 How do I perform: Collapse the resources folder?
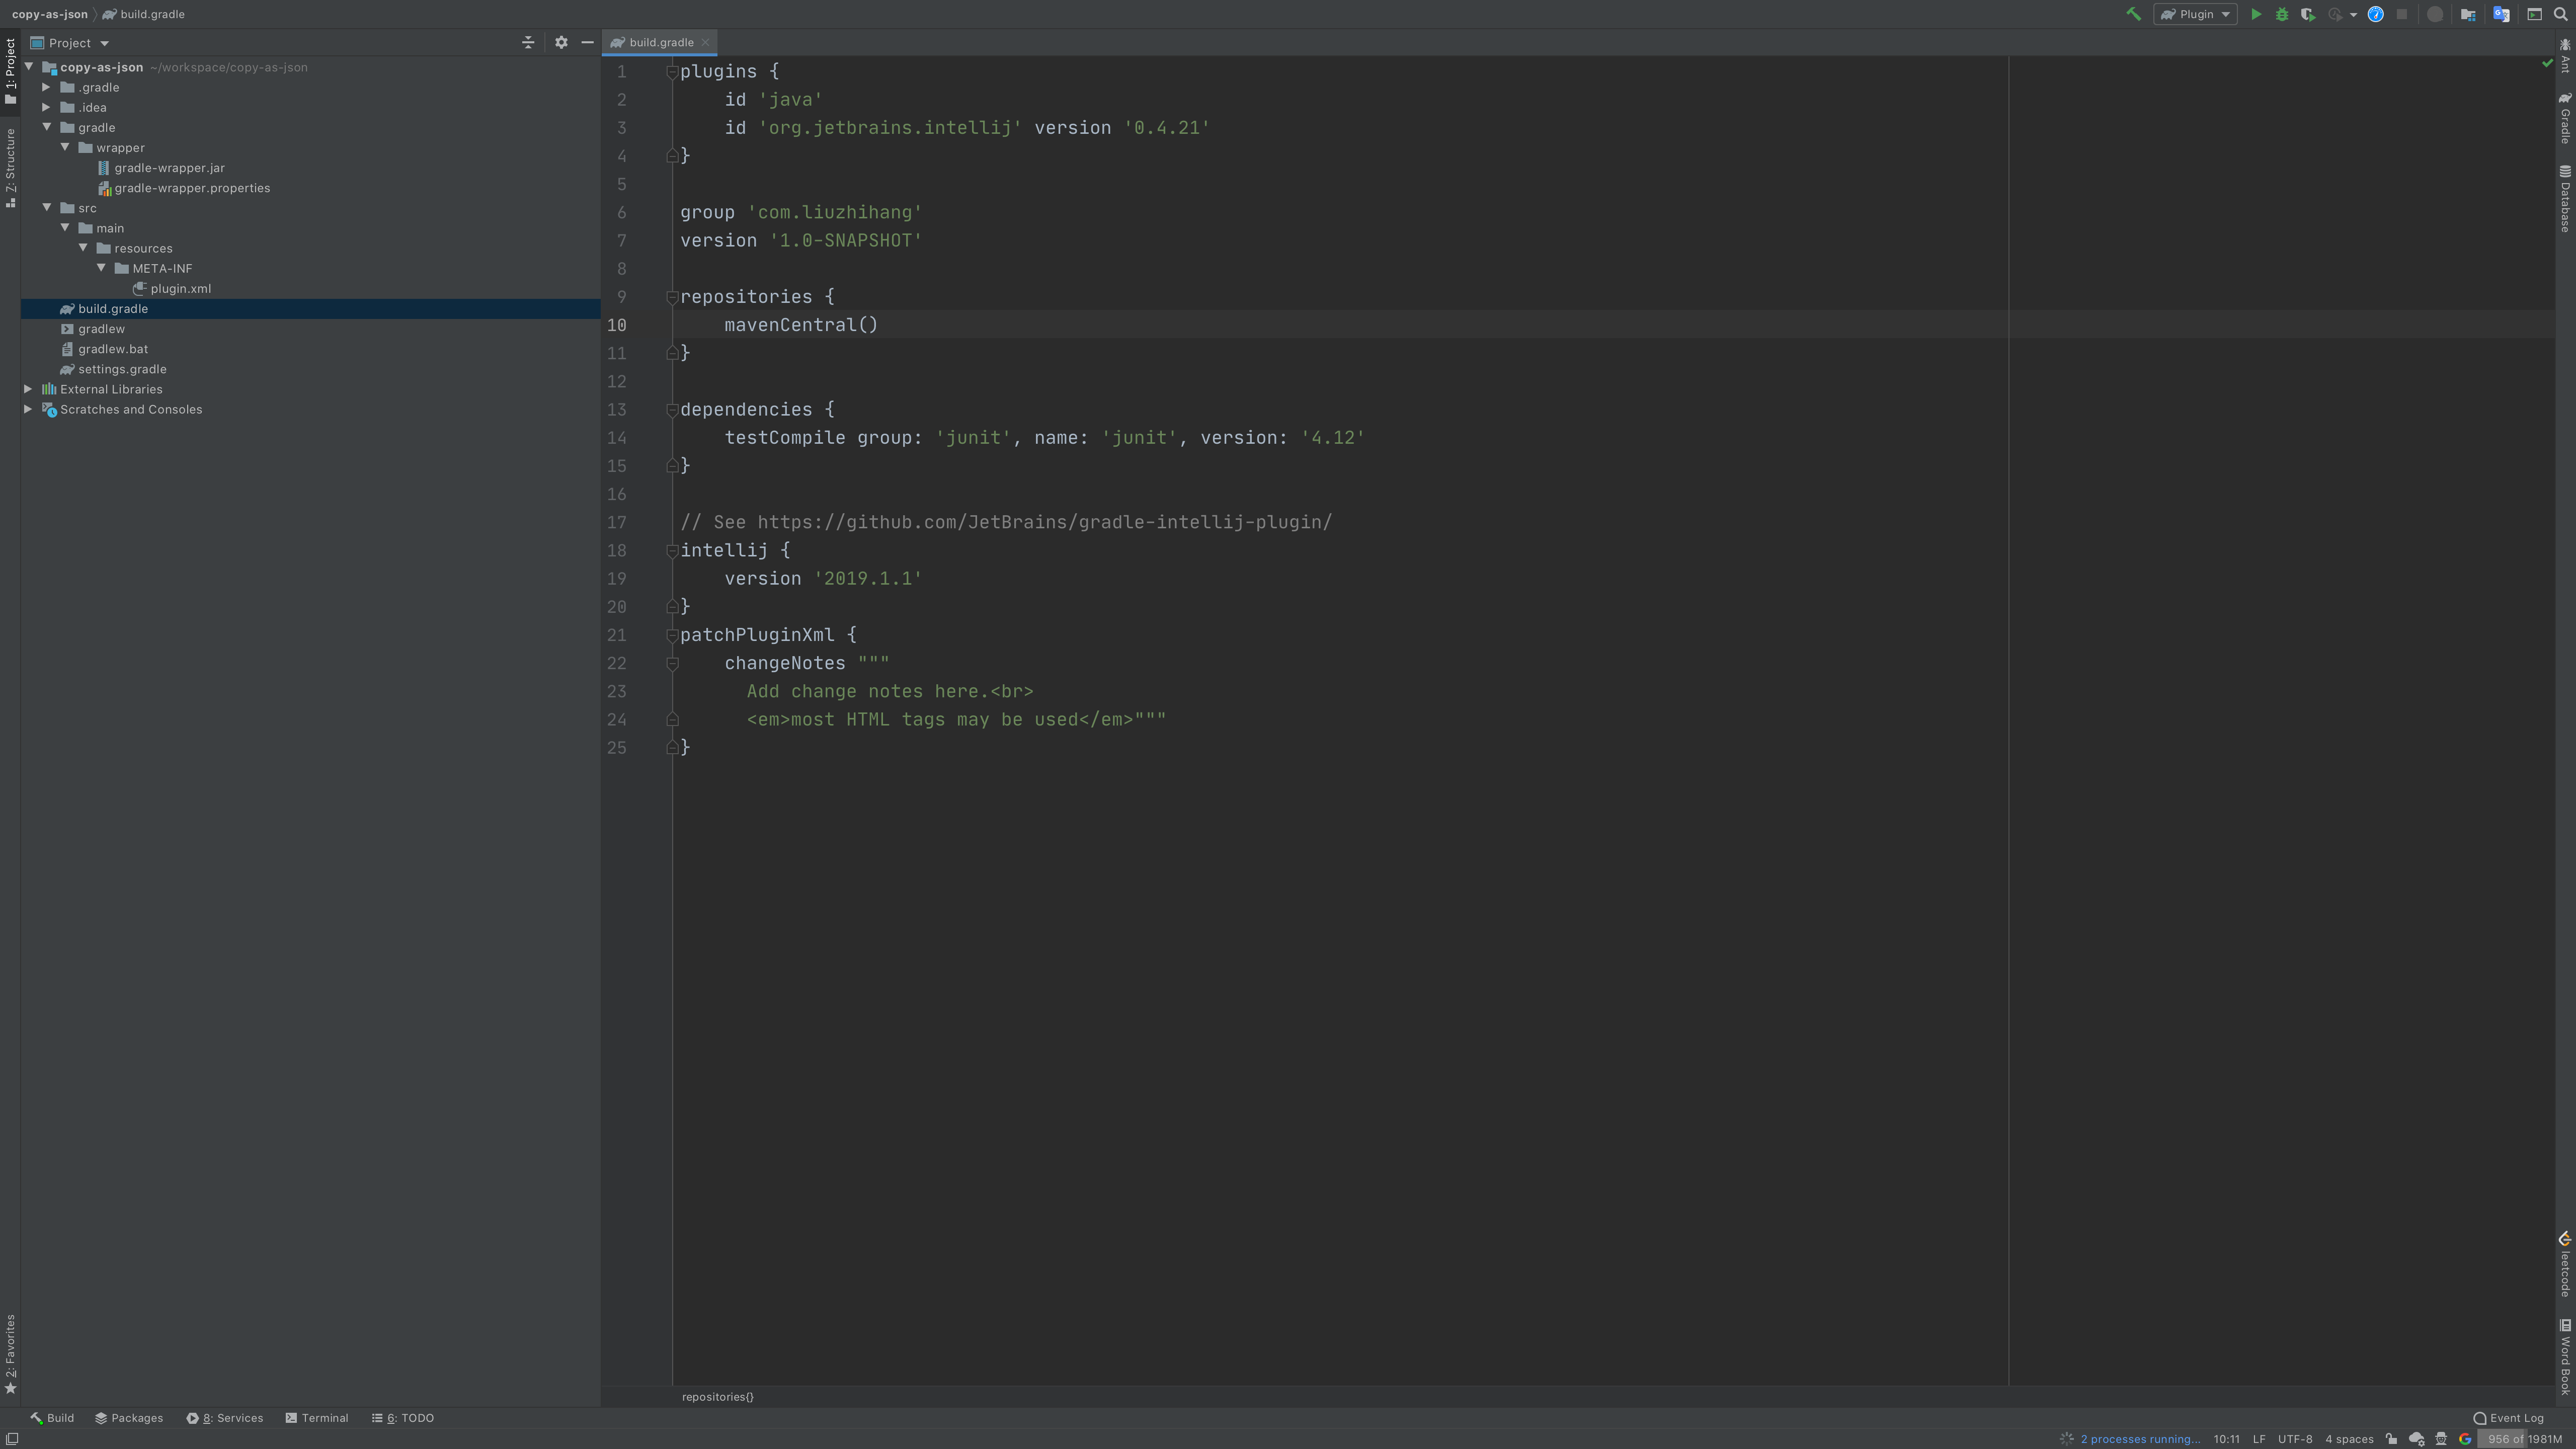pyautogui.click(x=83, y=247)
